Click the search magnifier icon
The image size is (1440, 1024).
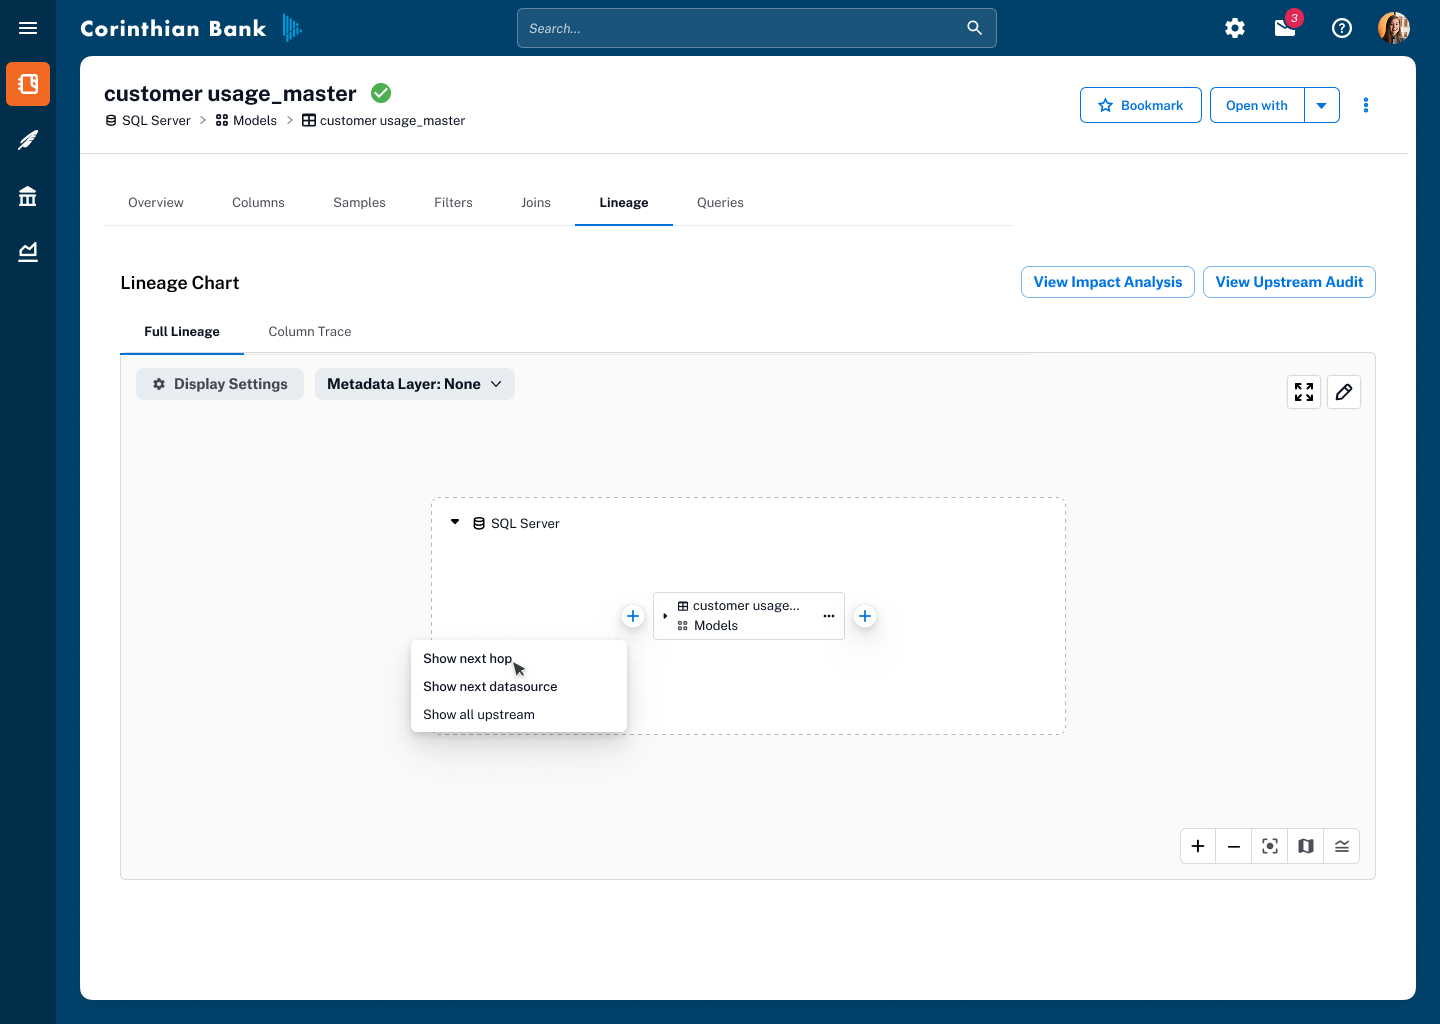pyautogui.click(x=974, y=28)
